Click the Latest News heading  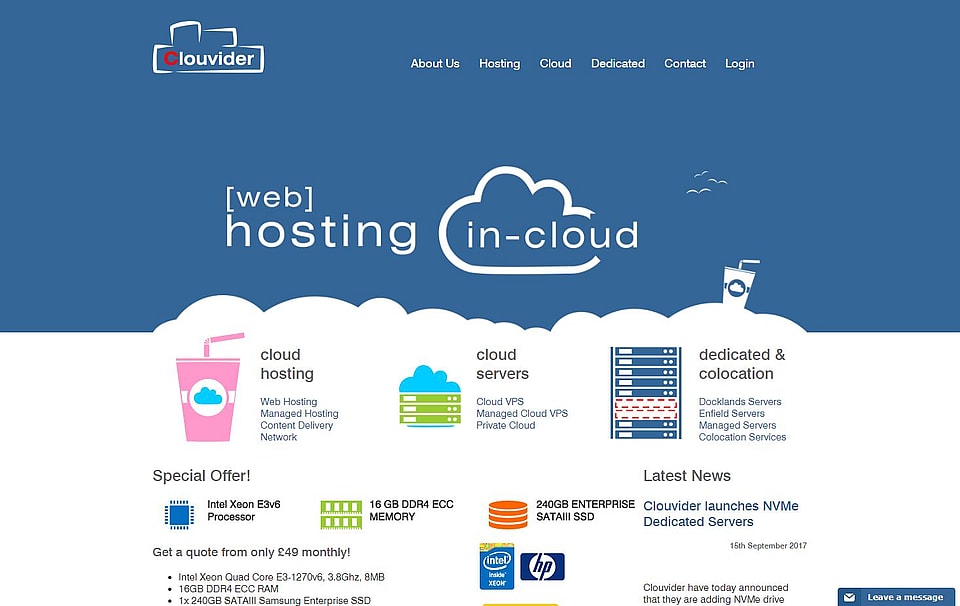tap(687, 476)
